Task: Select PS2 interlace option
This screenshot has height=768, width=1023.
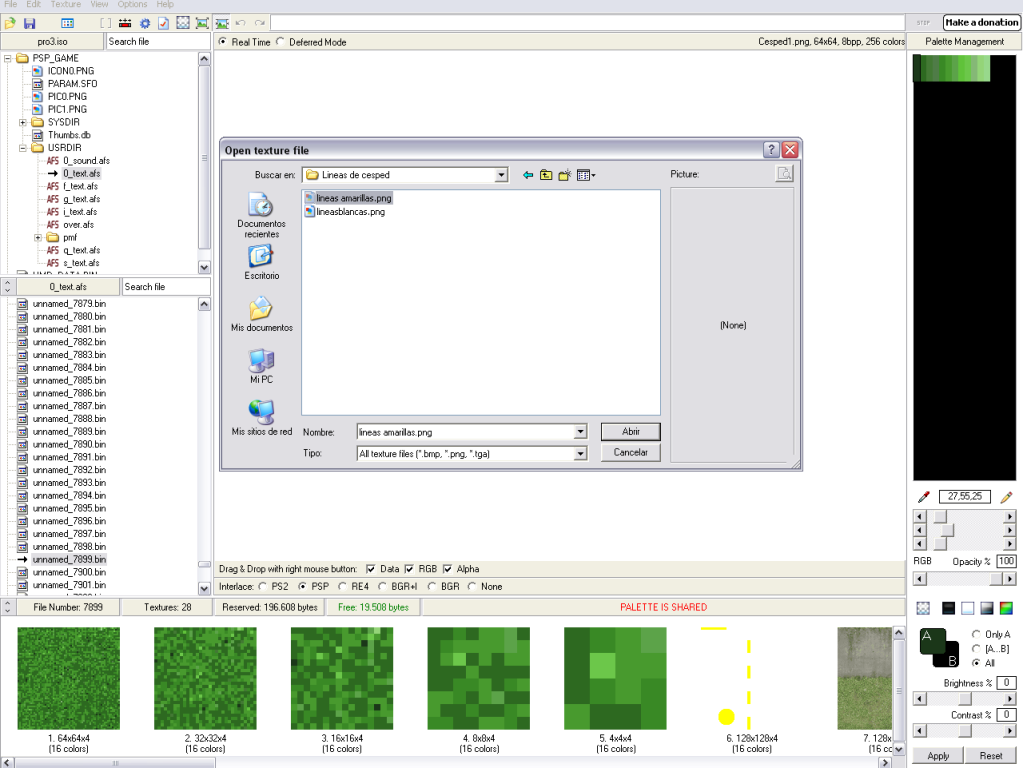Action: coord(262,587)
